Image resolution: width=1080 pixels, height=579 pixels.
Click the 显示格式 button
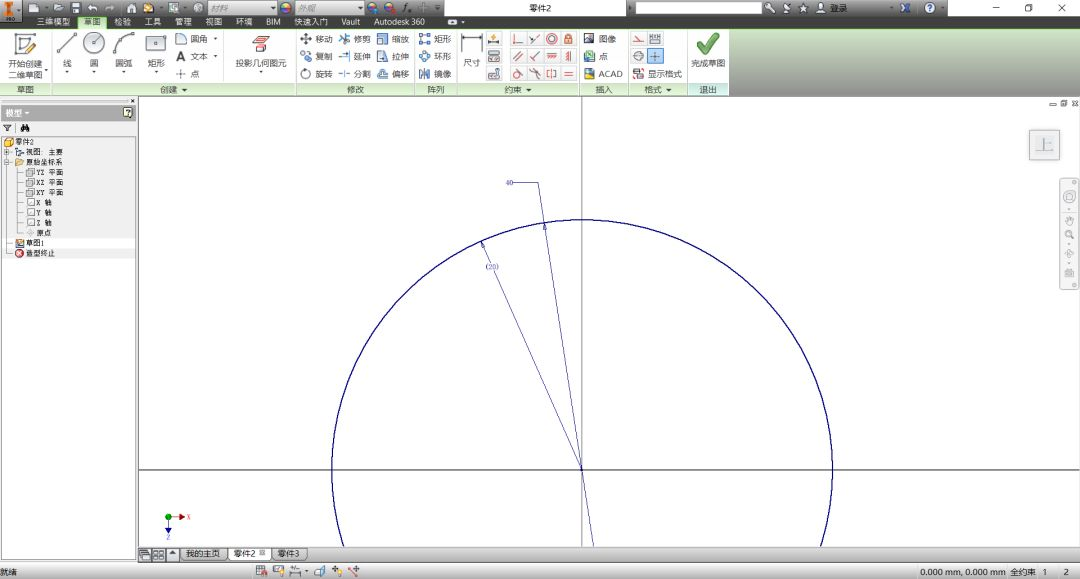[657, 74]
